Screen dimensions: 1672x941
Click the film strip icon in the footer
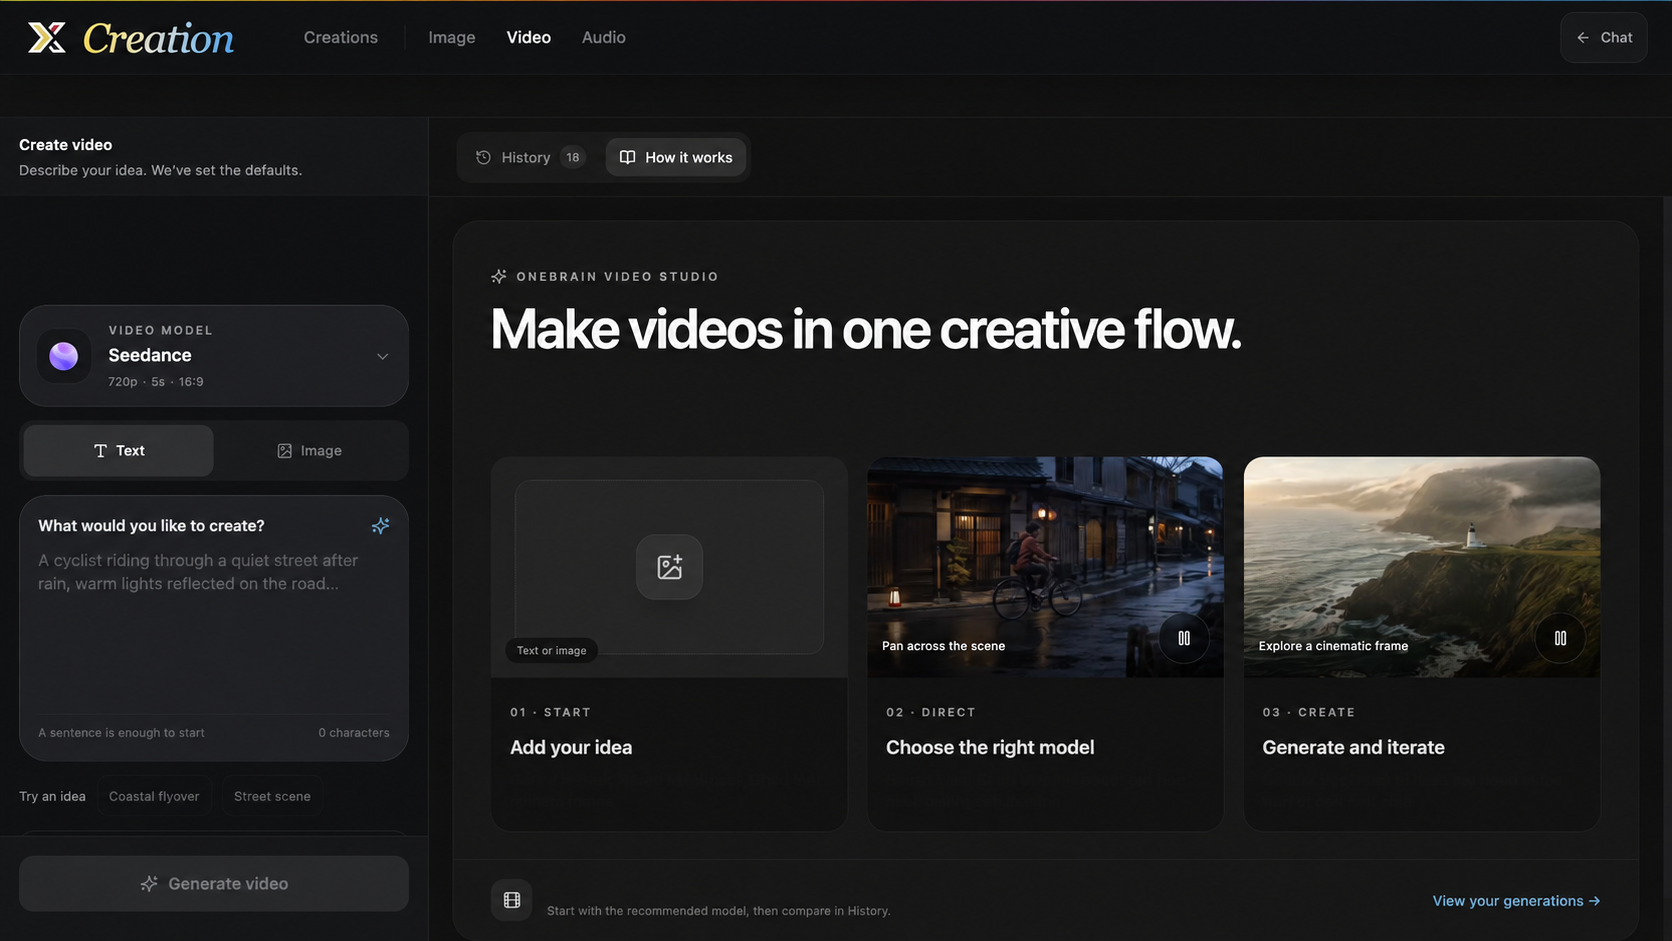coord(512,900)
